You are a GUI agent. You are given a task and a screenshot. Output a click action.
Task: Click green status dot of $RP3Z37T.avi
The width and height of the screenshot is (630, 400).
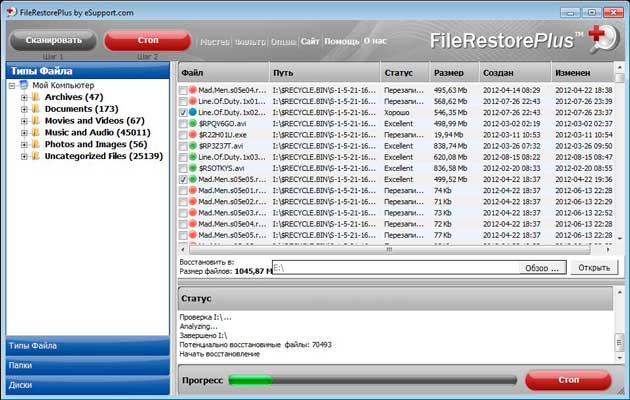point(193,146)
